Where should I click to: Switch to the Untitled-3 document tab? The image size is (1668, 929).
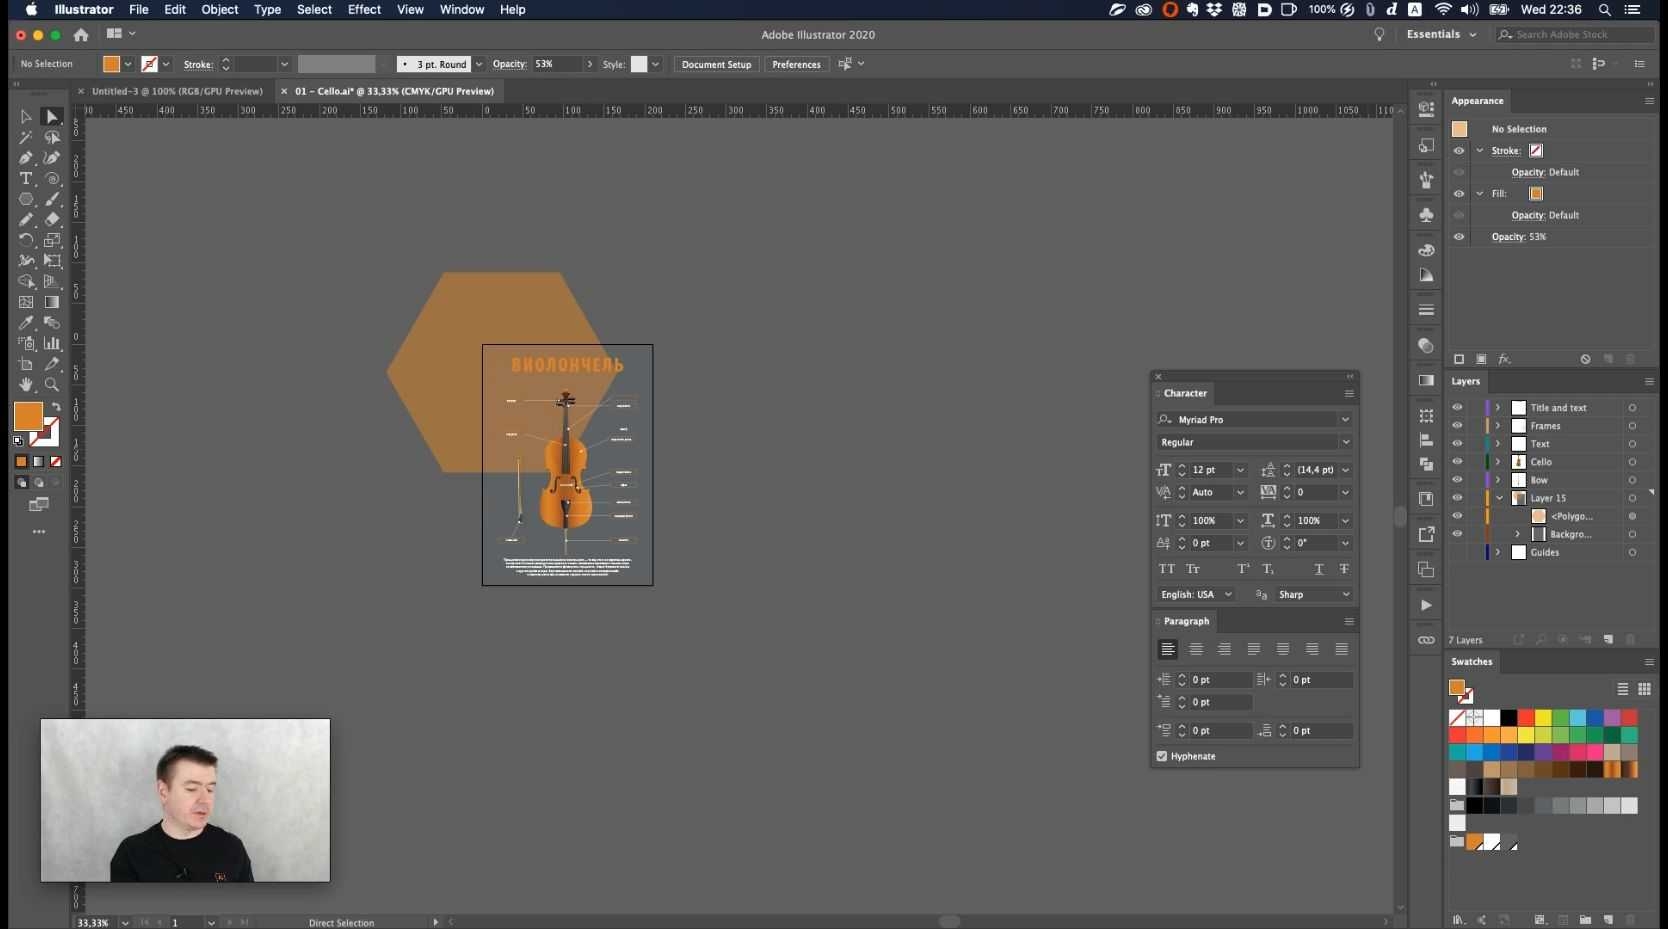coord(177,91)
